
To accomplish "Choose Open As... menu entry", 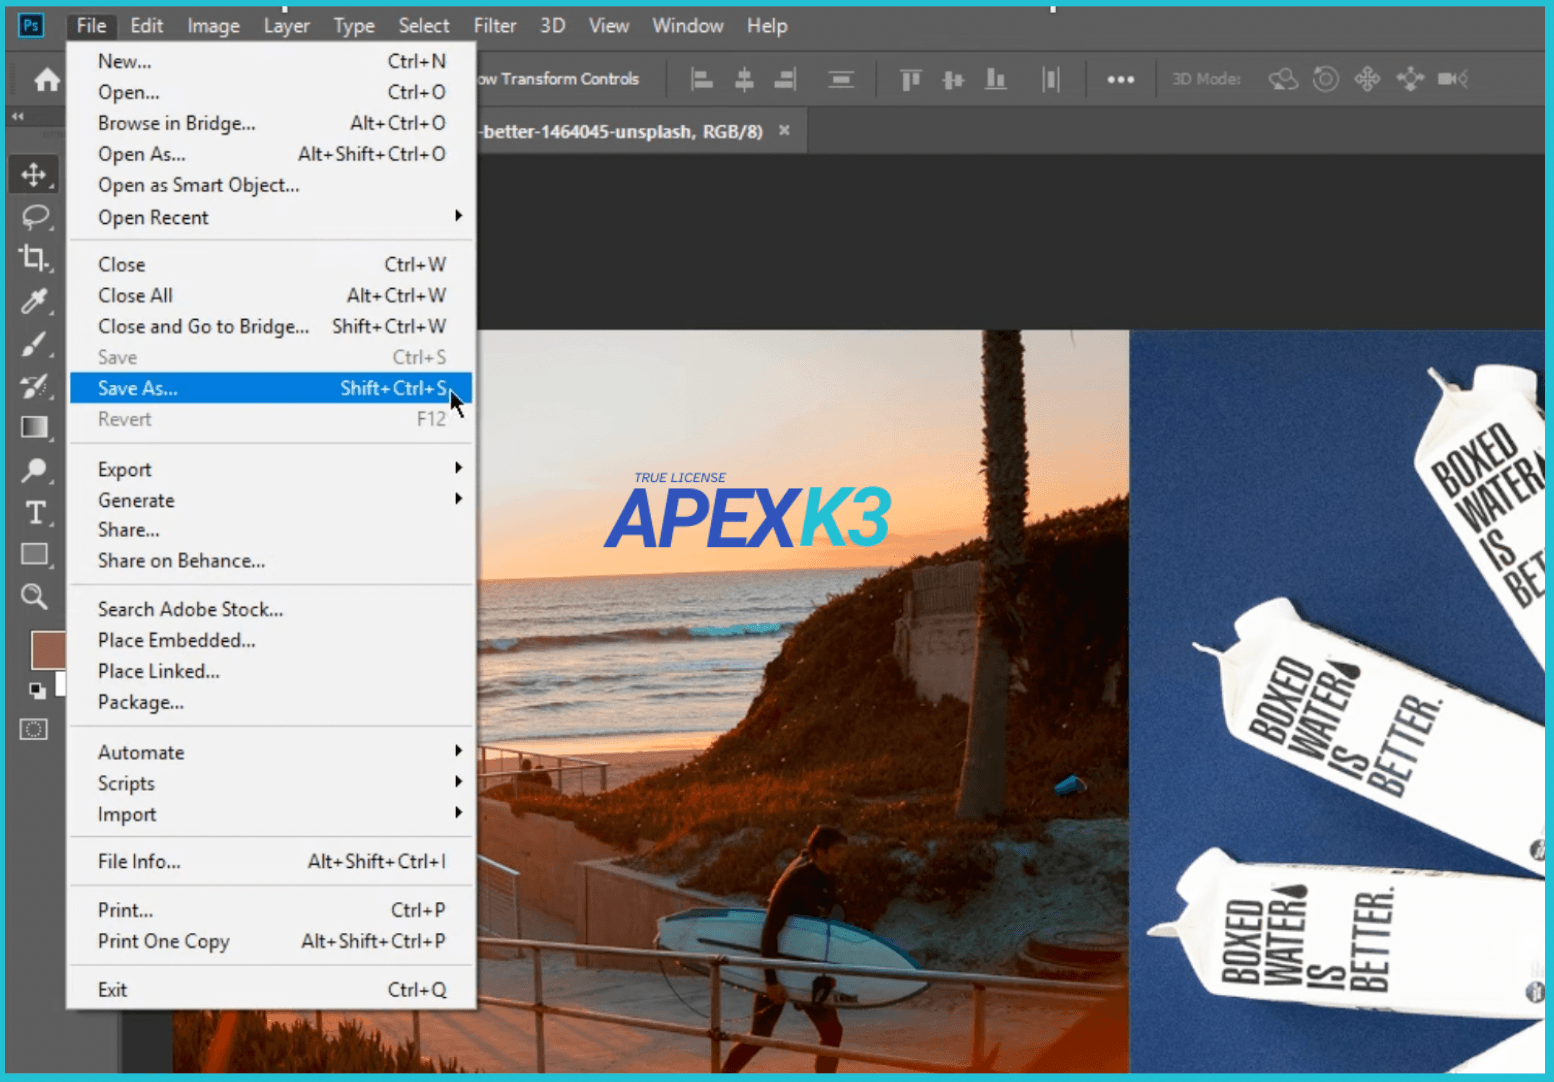I will click(271, 154).
